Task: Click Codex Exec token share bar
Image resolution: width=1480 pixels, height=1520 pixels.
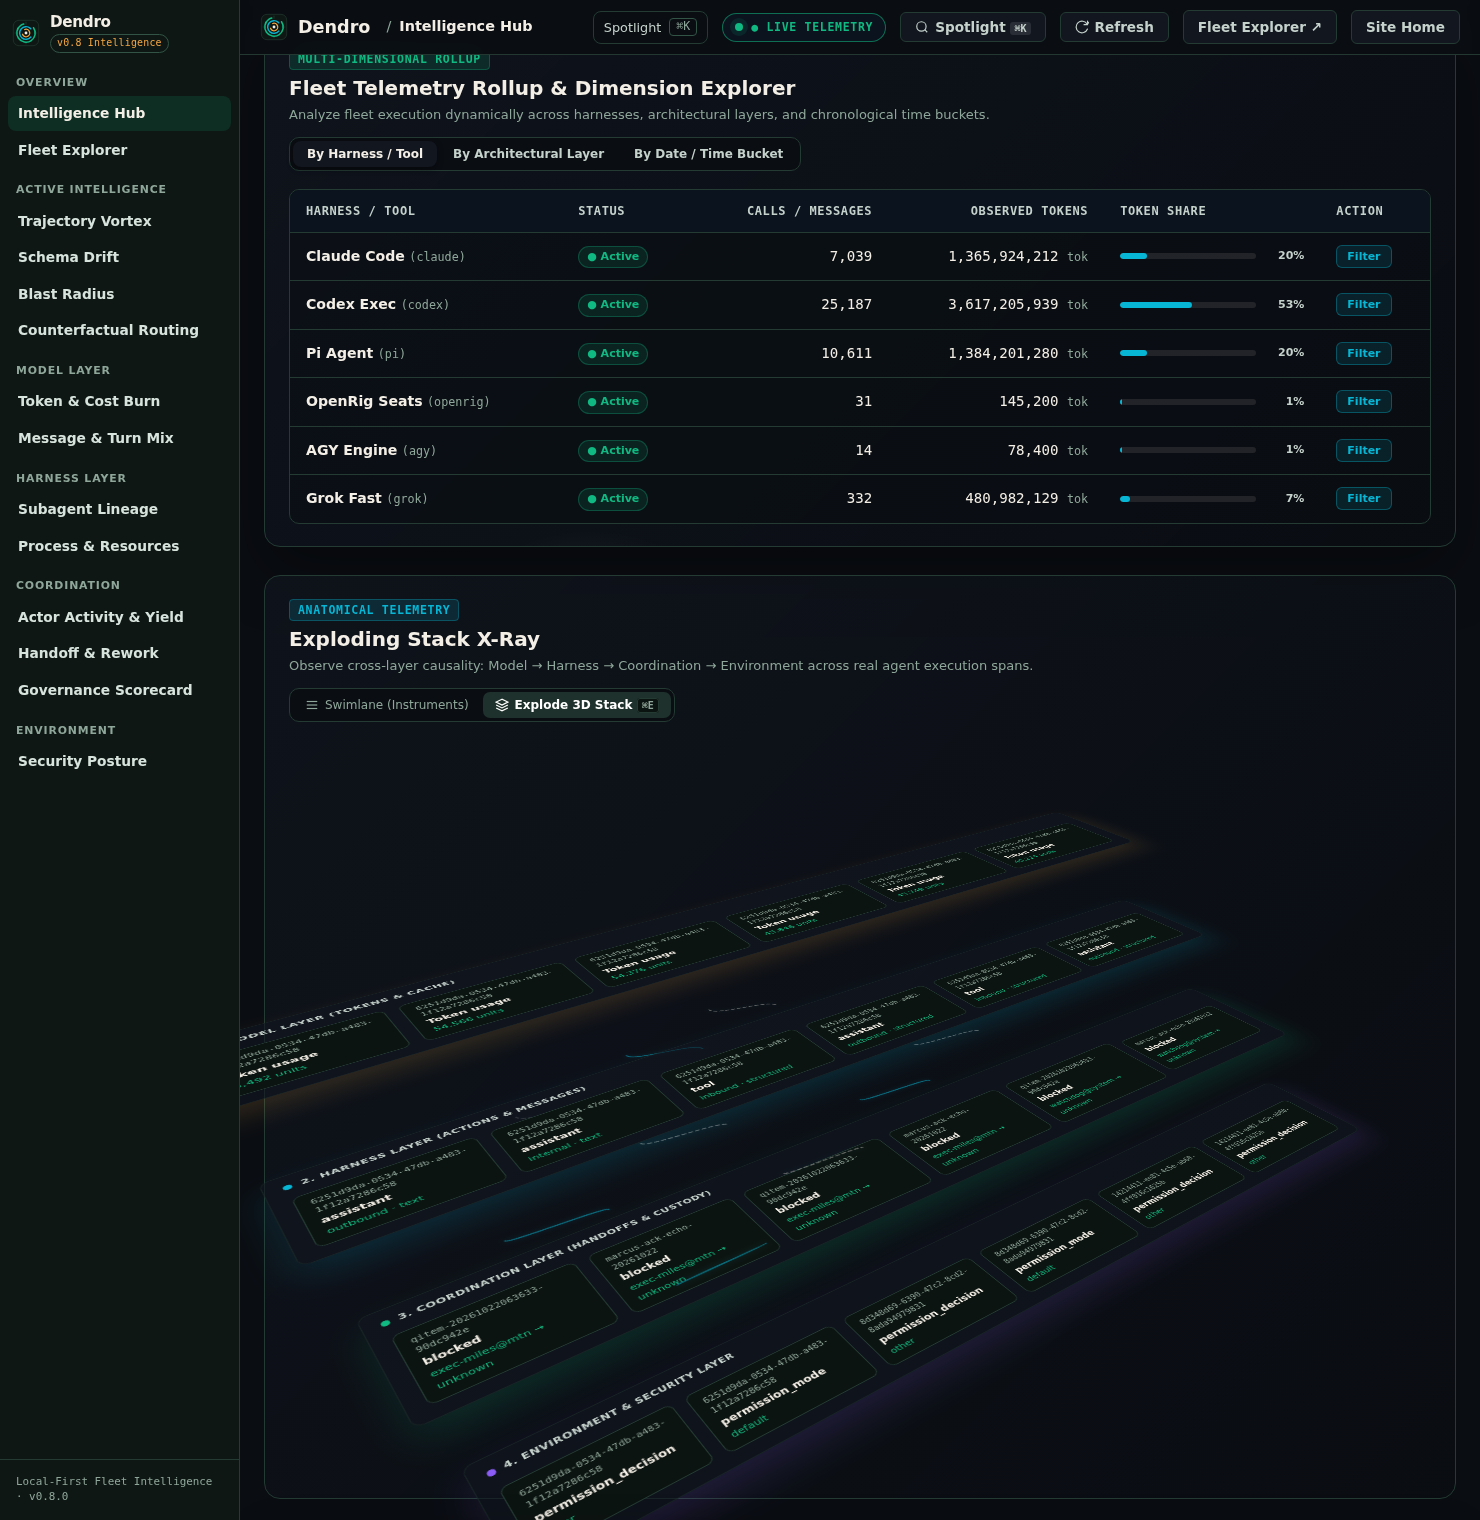Action: click(1187, 305)
